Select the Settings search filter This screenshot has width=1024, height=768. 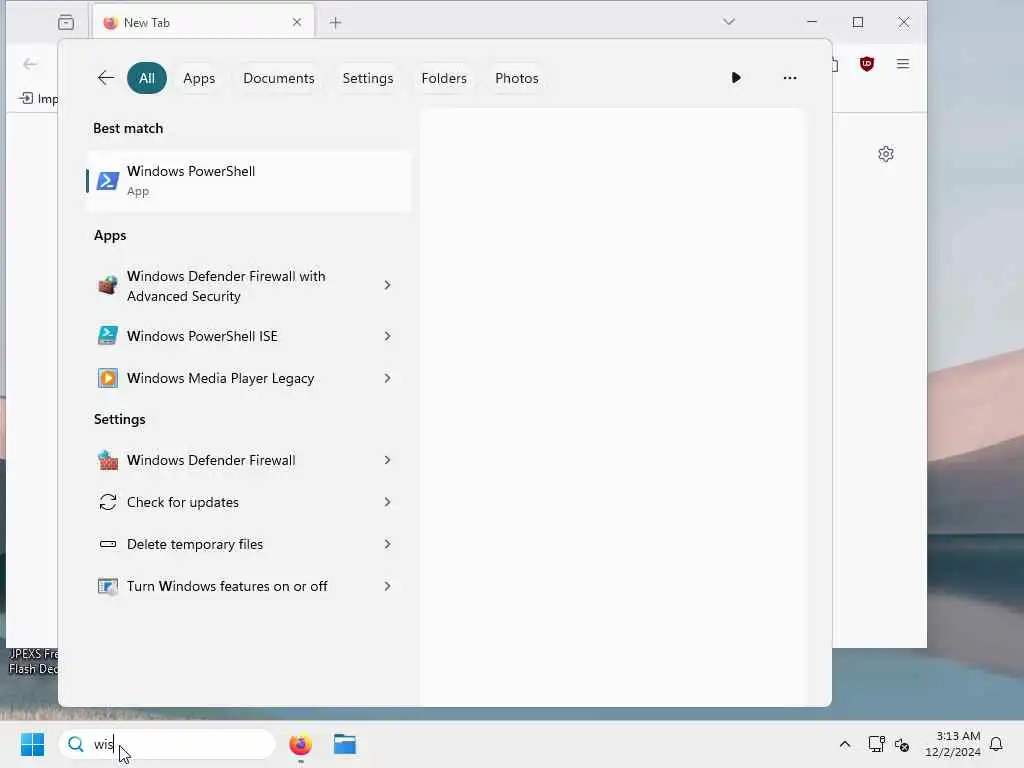coord(368,78)
